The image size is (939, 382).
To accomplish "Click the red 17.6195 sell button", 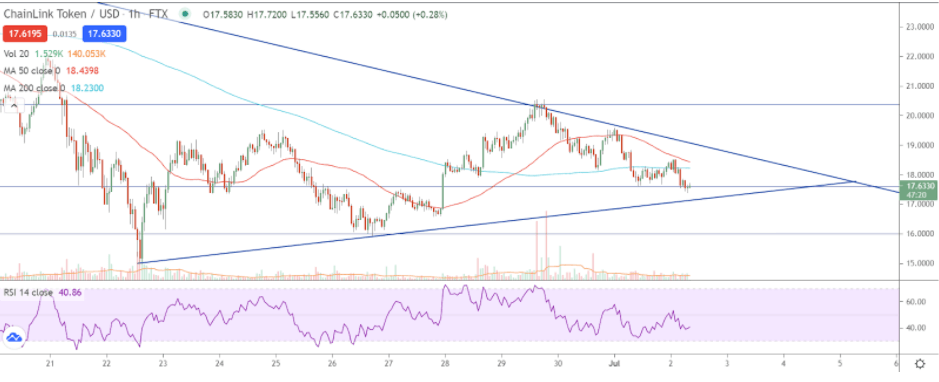I will 25,34.
